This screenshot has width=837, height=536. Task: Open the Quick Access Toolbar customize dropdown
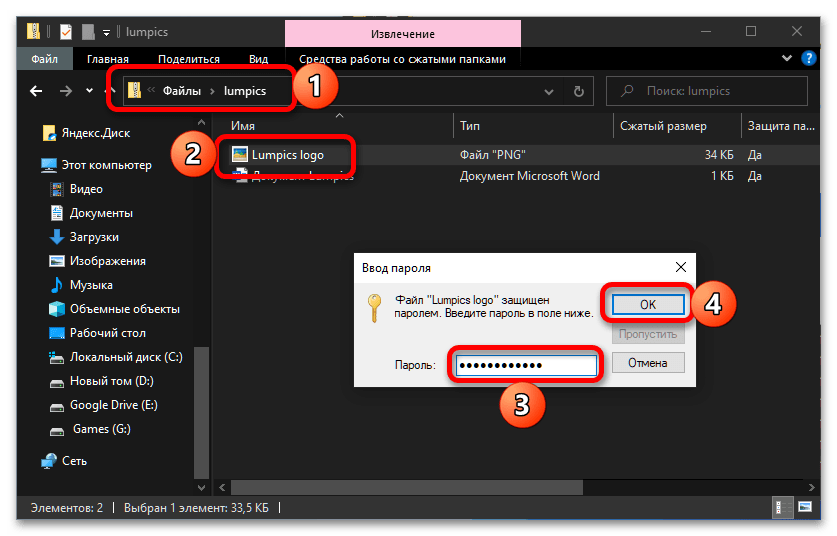point(106,32)
